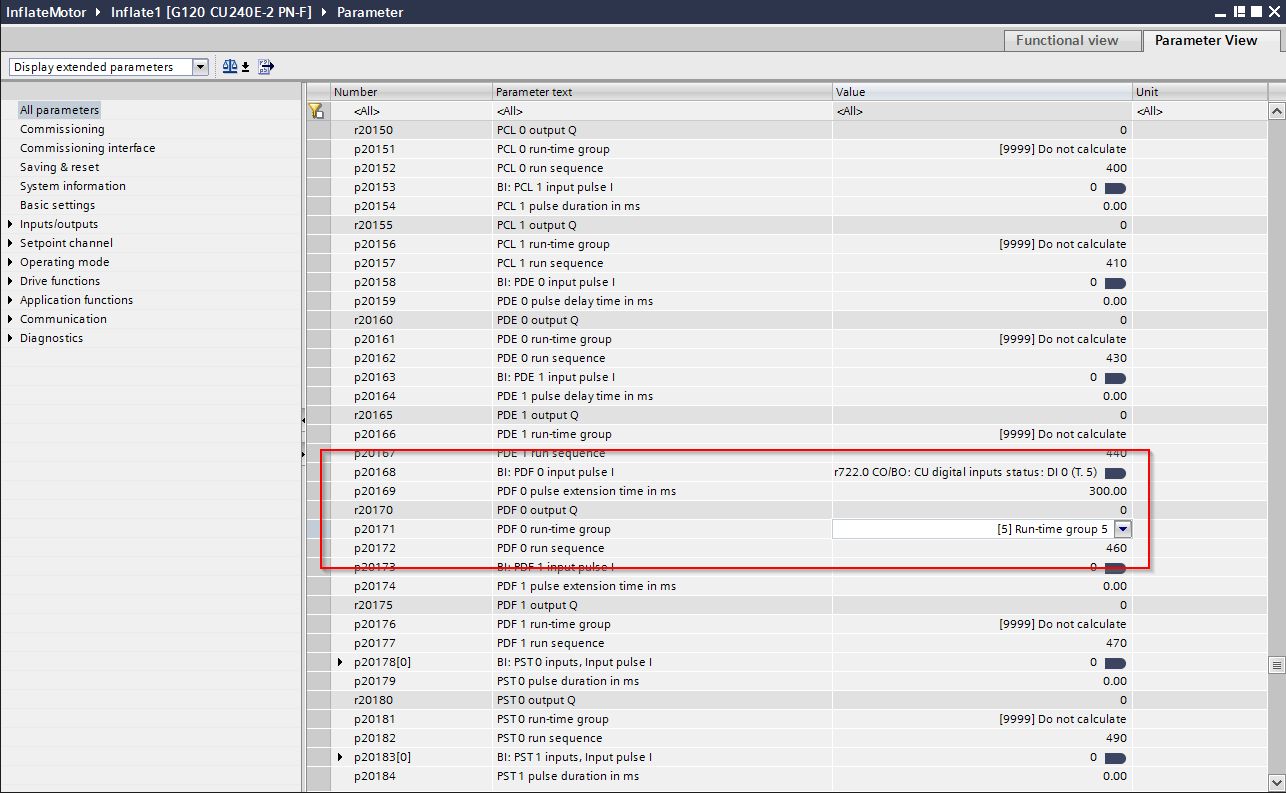Screen dimensions: 1286x793
Task: Open the p20171 run-time group dropdown arrow
Action: tap(1123, 529)
